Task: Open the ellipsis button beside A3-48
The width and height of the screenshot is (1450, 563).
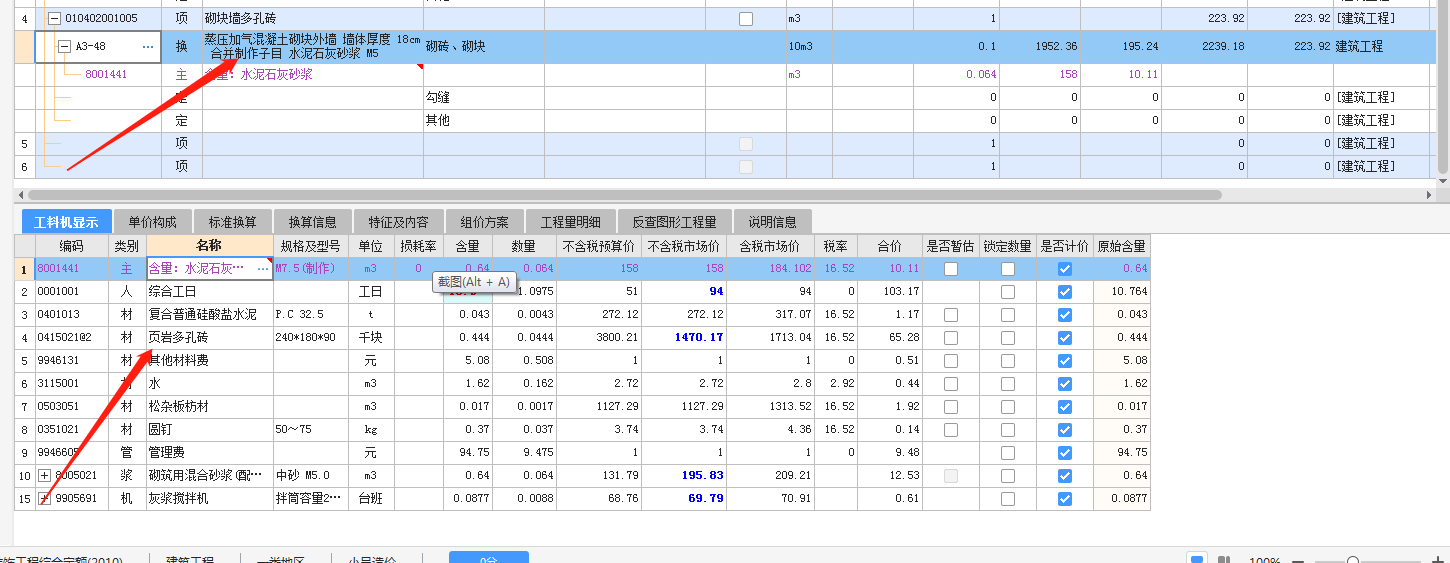Action: [148, 47]
